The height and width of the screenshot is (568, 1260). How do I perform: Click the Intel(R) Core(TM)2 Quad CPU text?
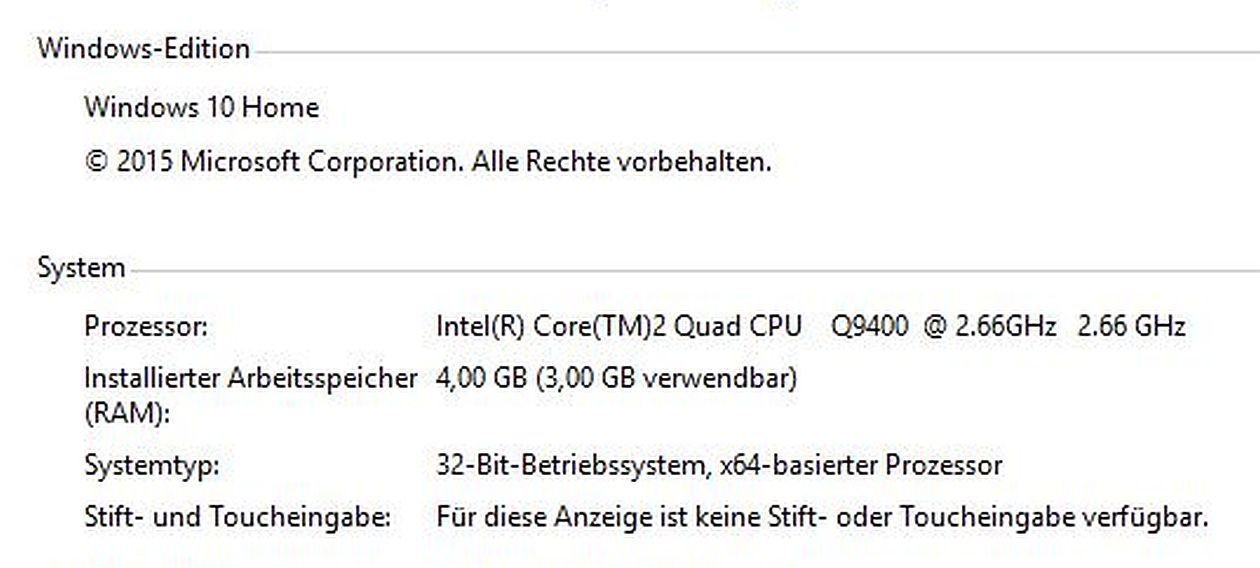point(618,327)
